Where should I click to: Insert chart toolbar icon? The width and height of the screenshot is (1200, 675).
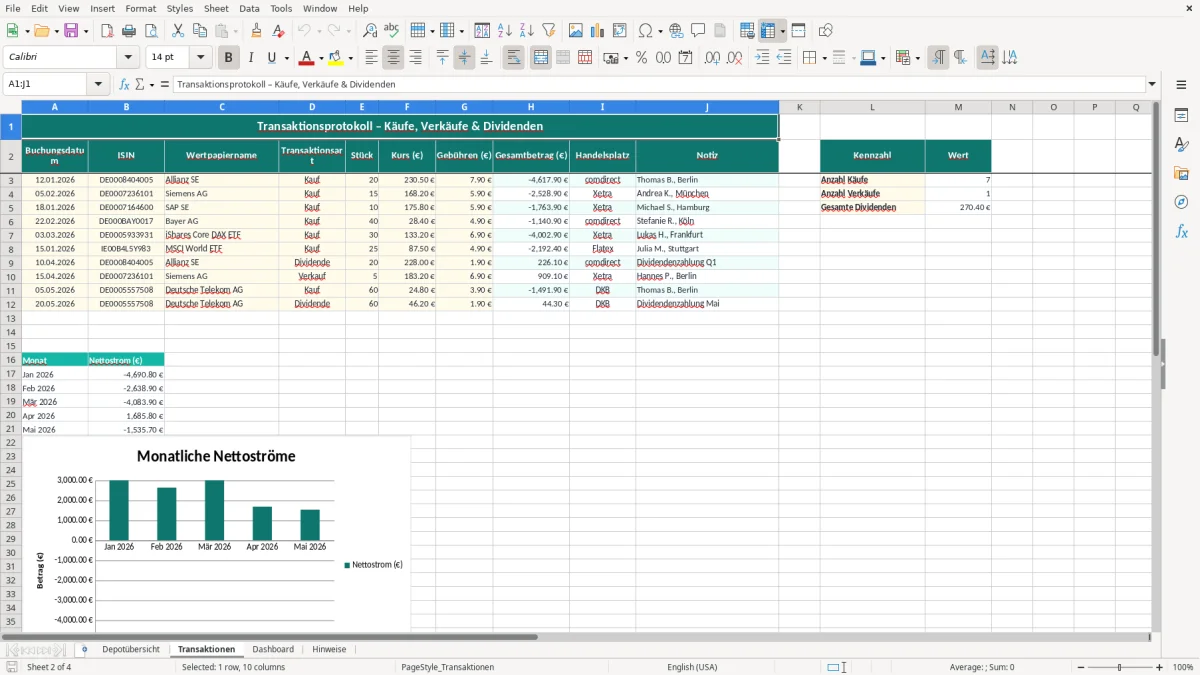(598, 31)
